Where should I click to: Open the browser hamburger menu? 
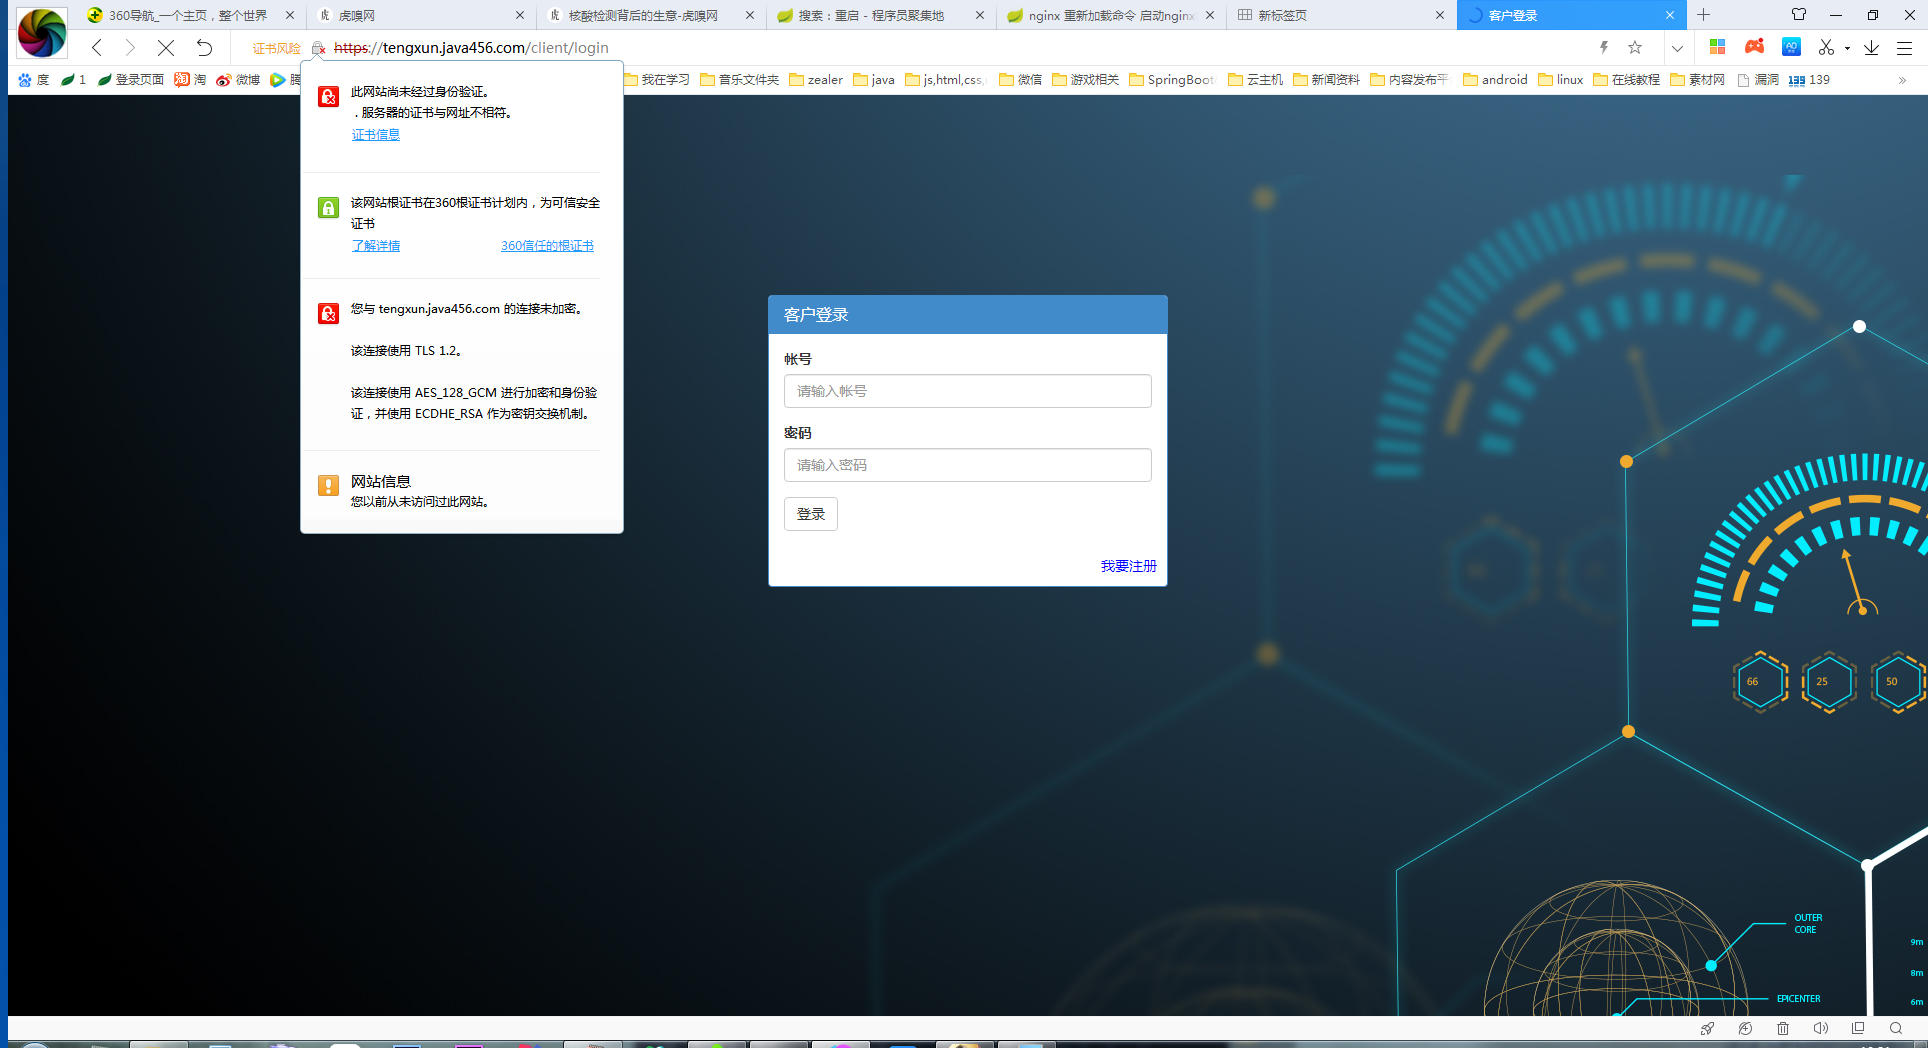click(x=1905, y=47)
